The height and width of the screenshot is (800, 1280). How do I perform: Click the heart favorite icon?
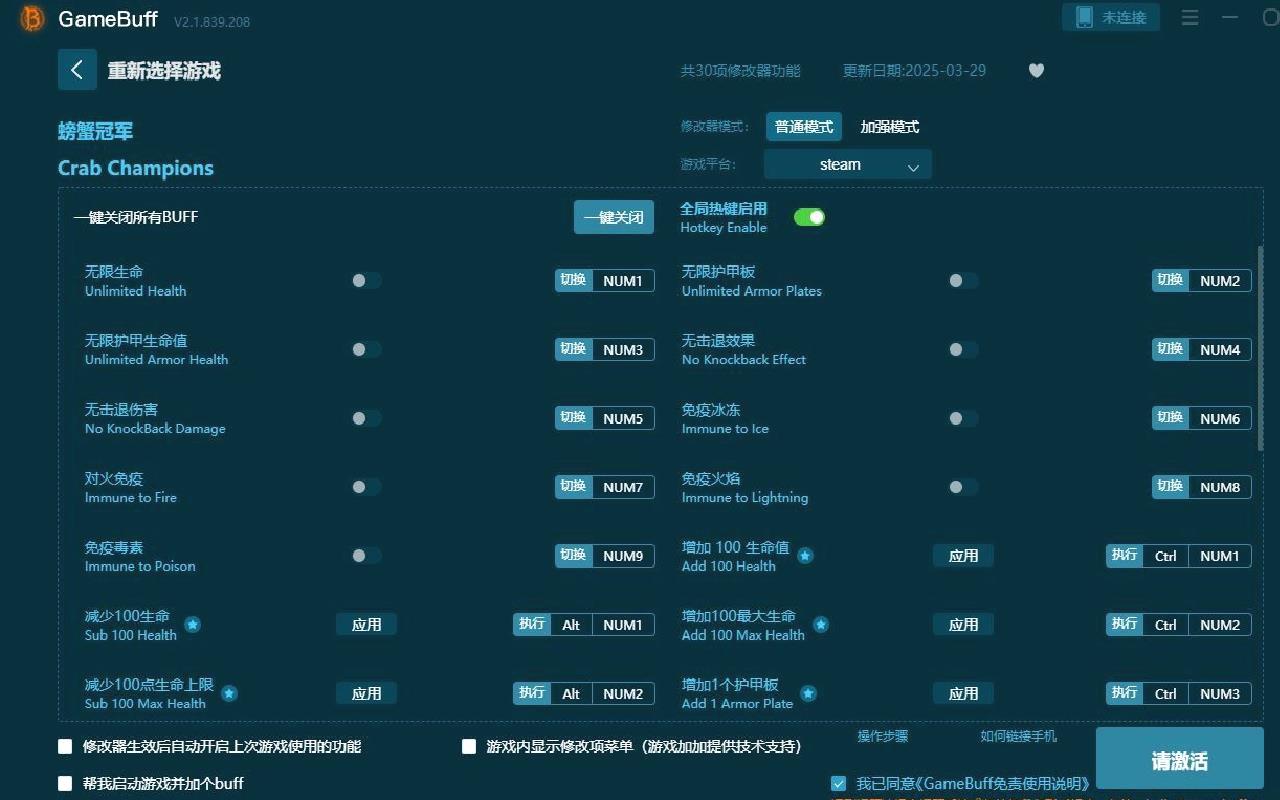click(1036, 70)
